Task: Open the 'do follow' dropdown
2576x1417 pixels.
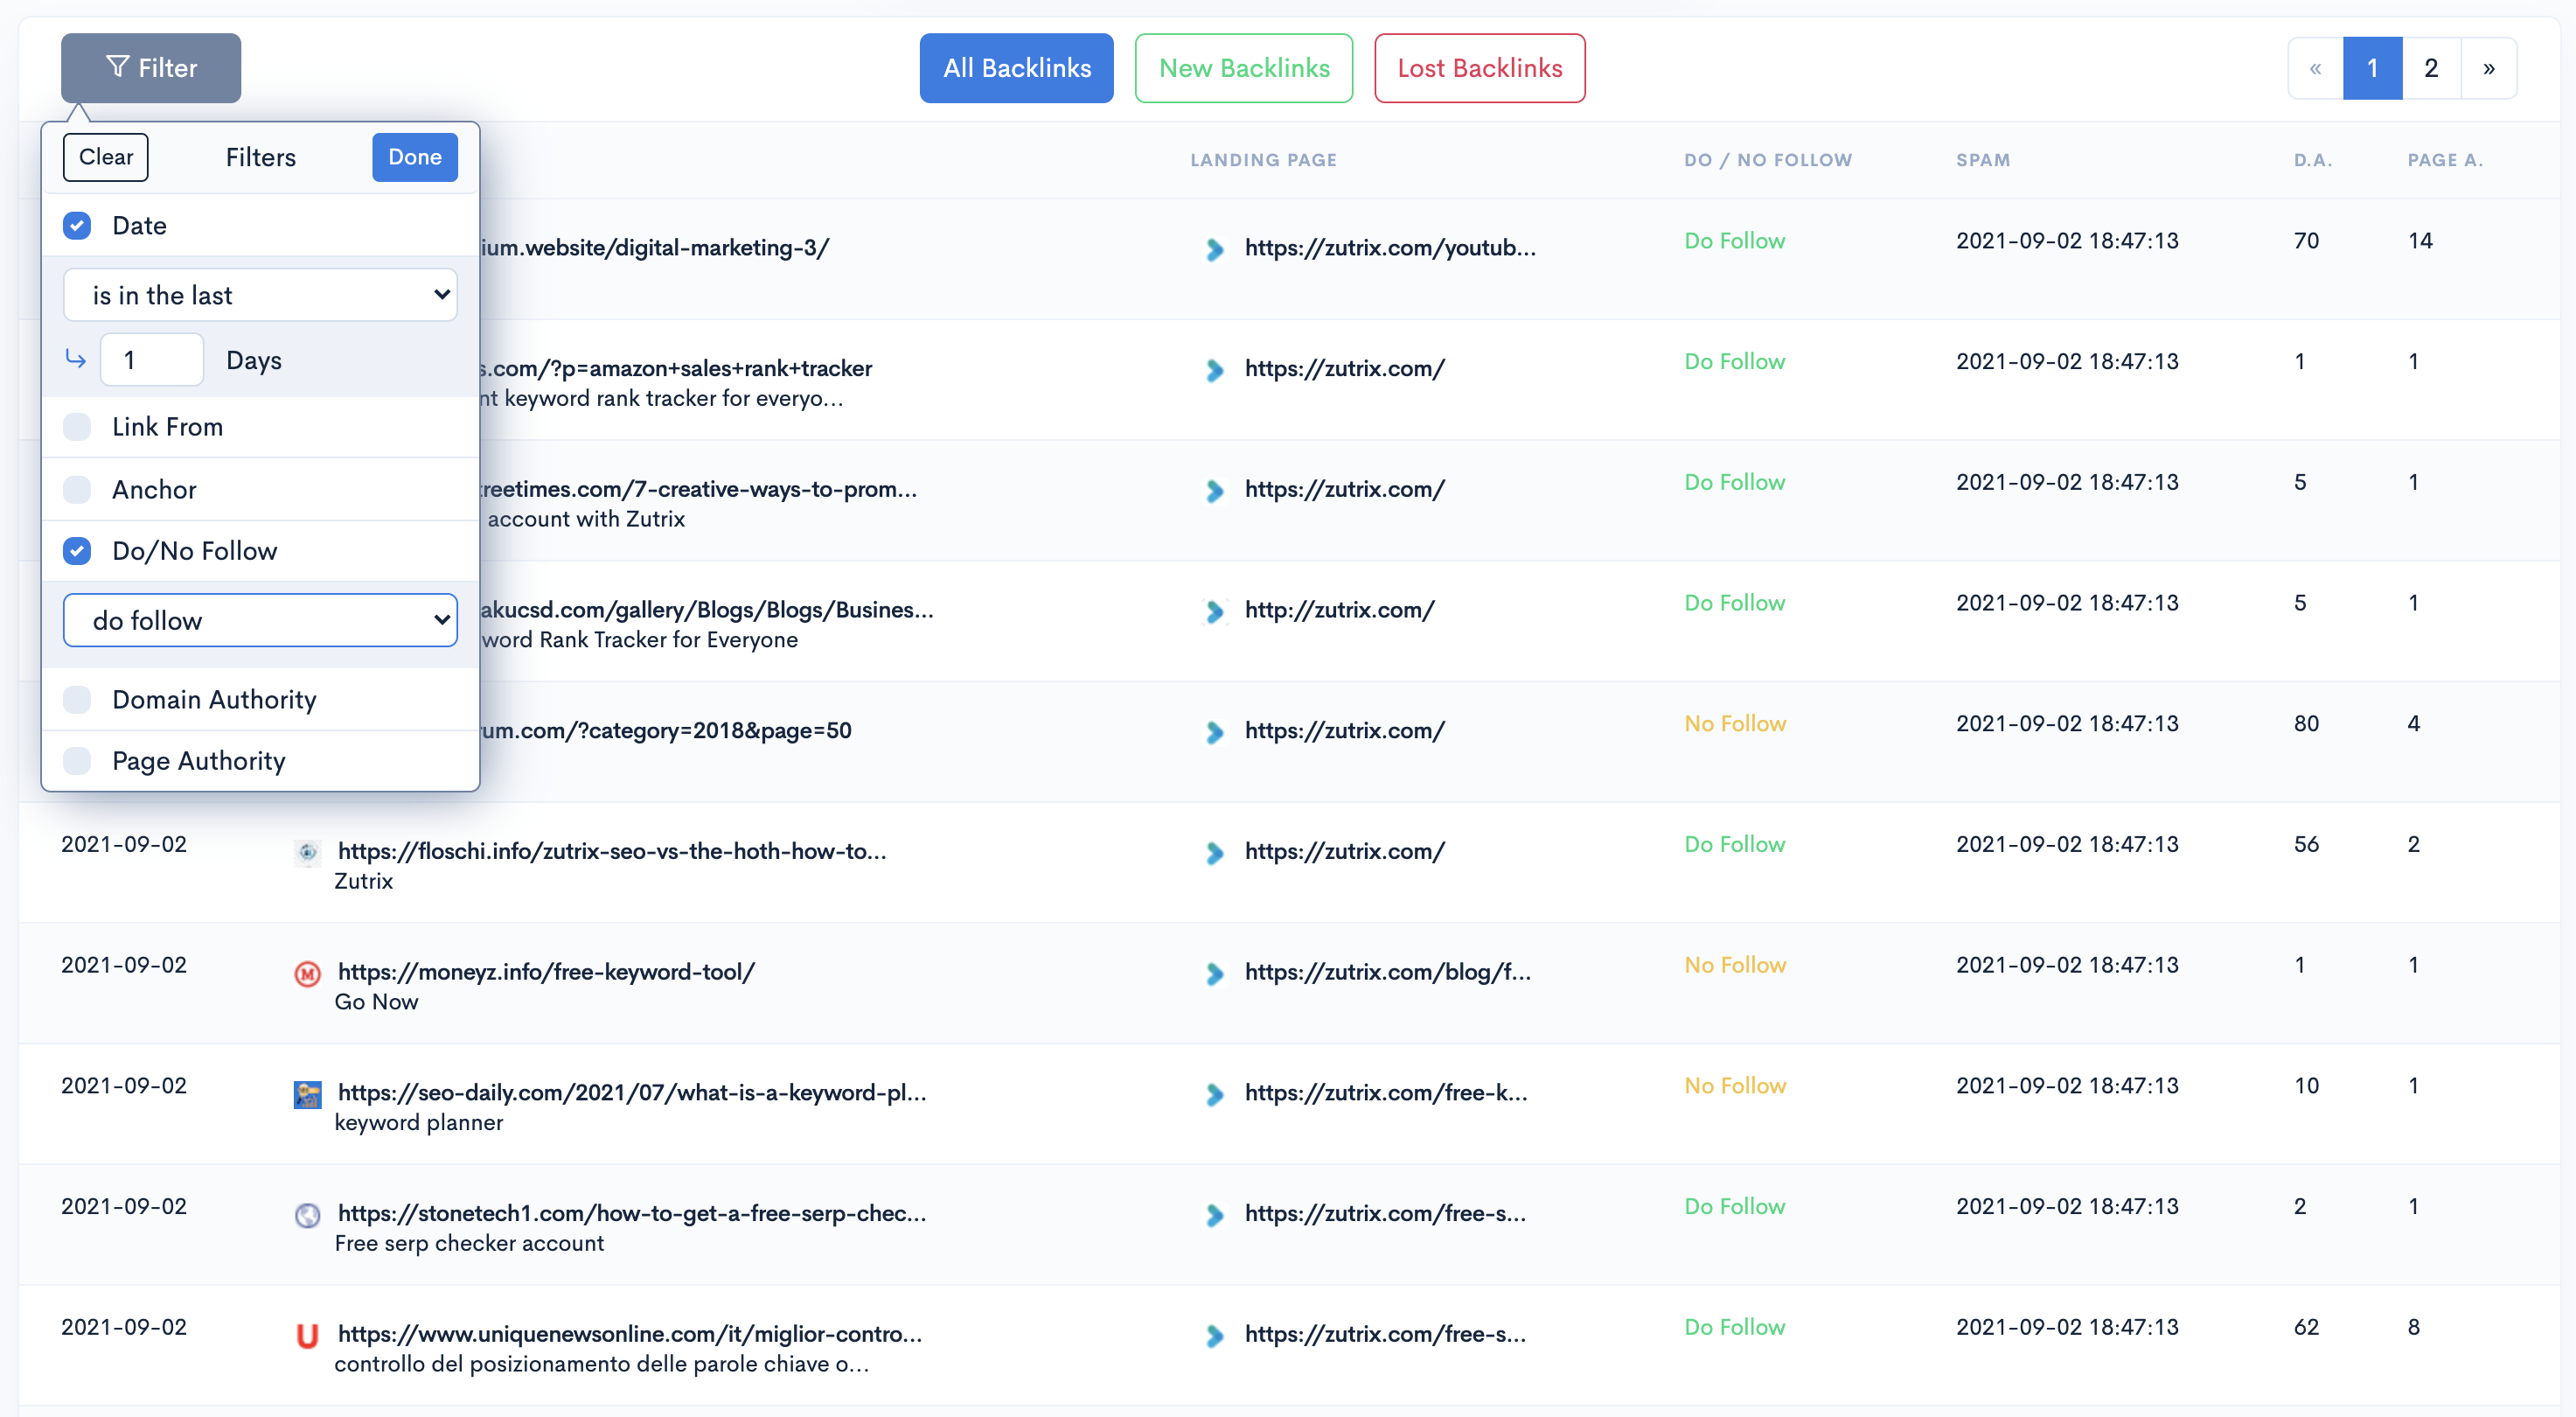Action: point(260,621)
